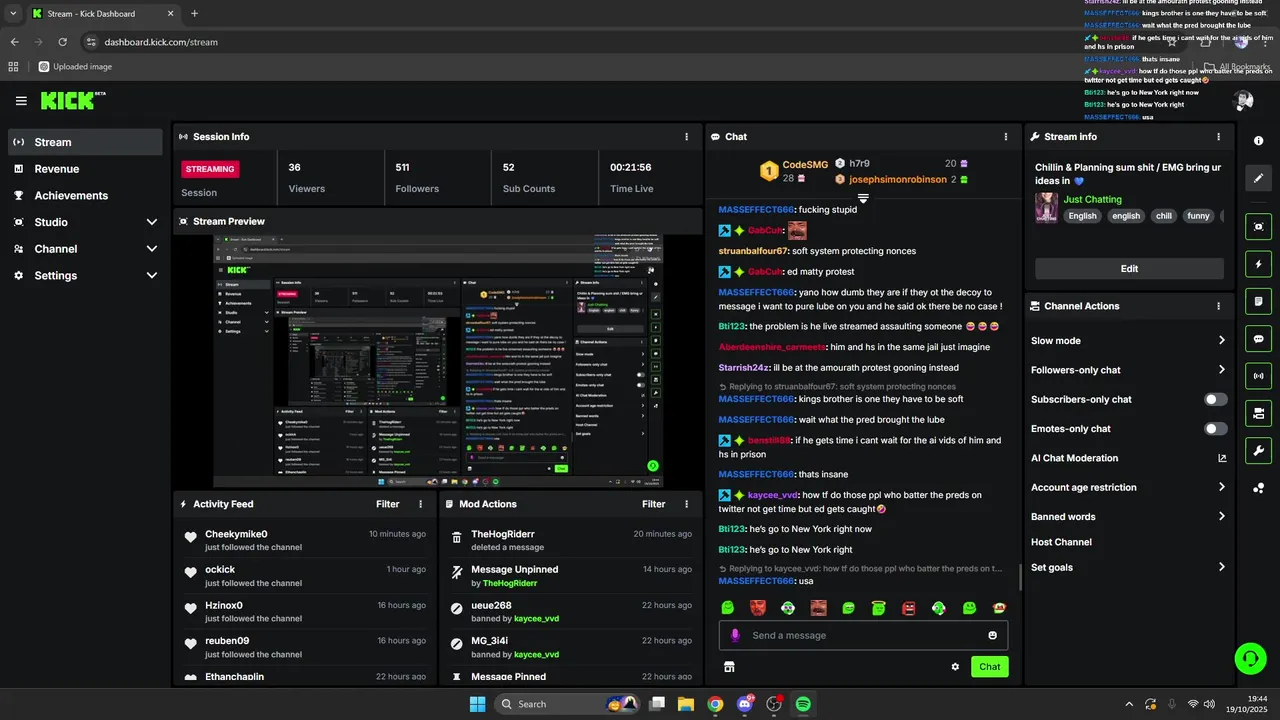This screenshot has height=720, width=1280.
Task: Toggle the wrench stream info icon in sidebar
Action: tap(1259, 450)
